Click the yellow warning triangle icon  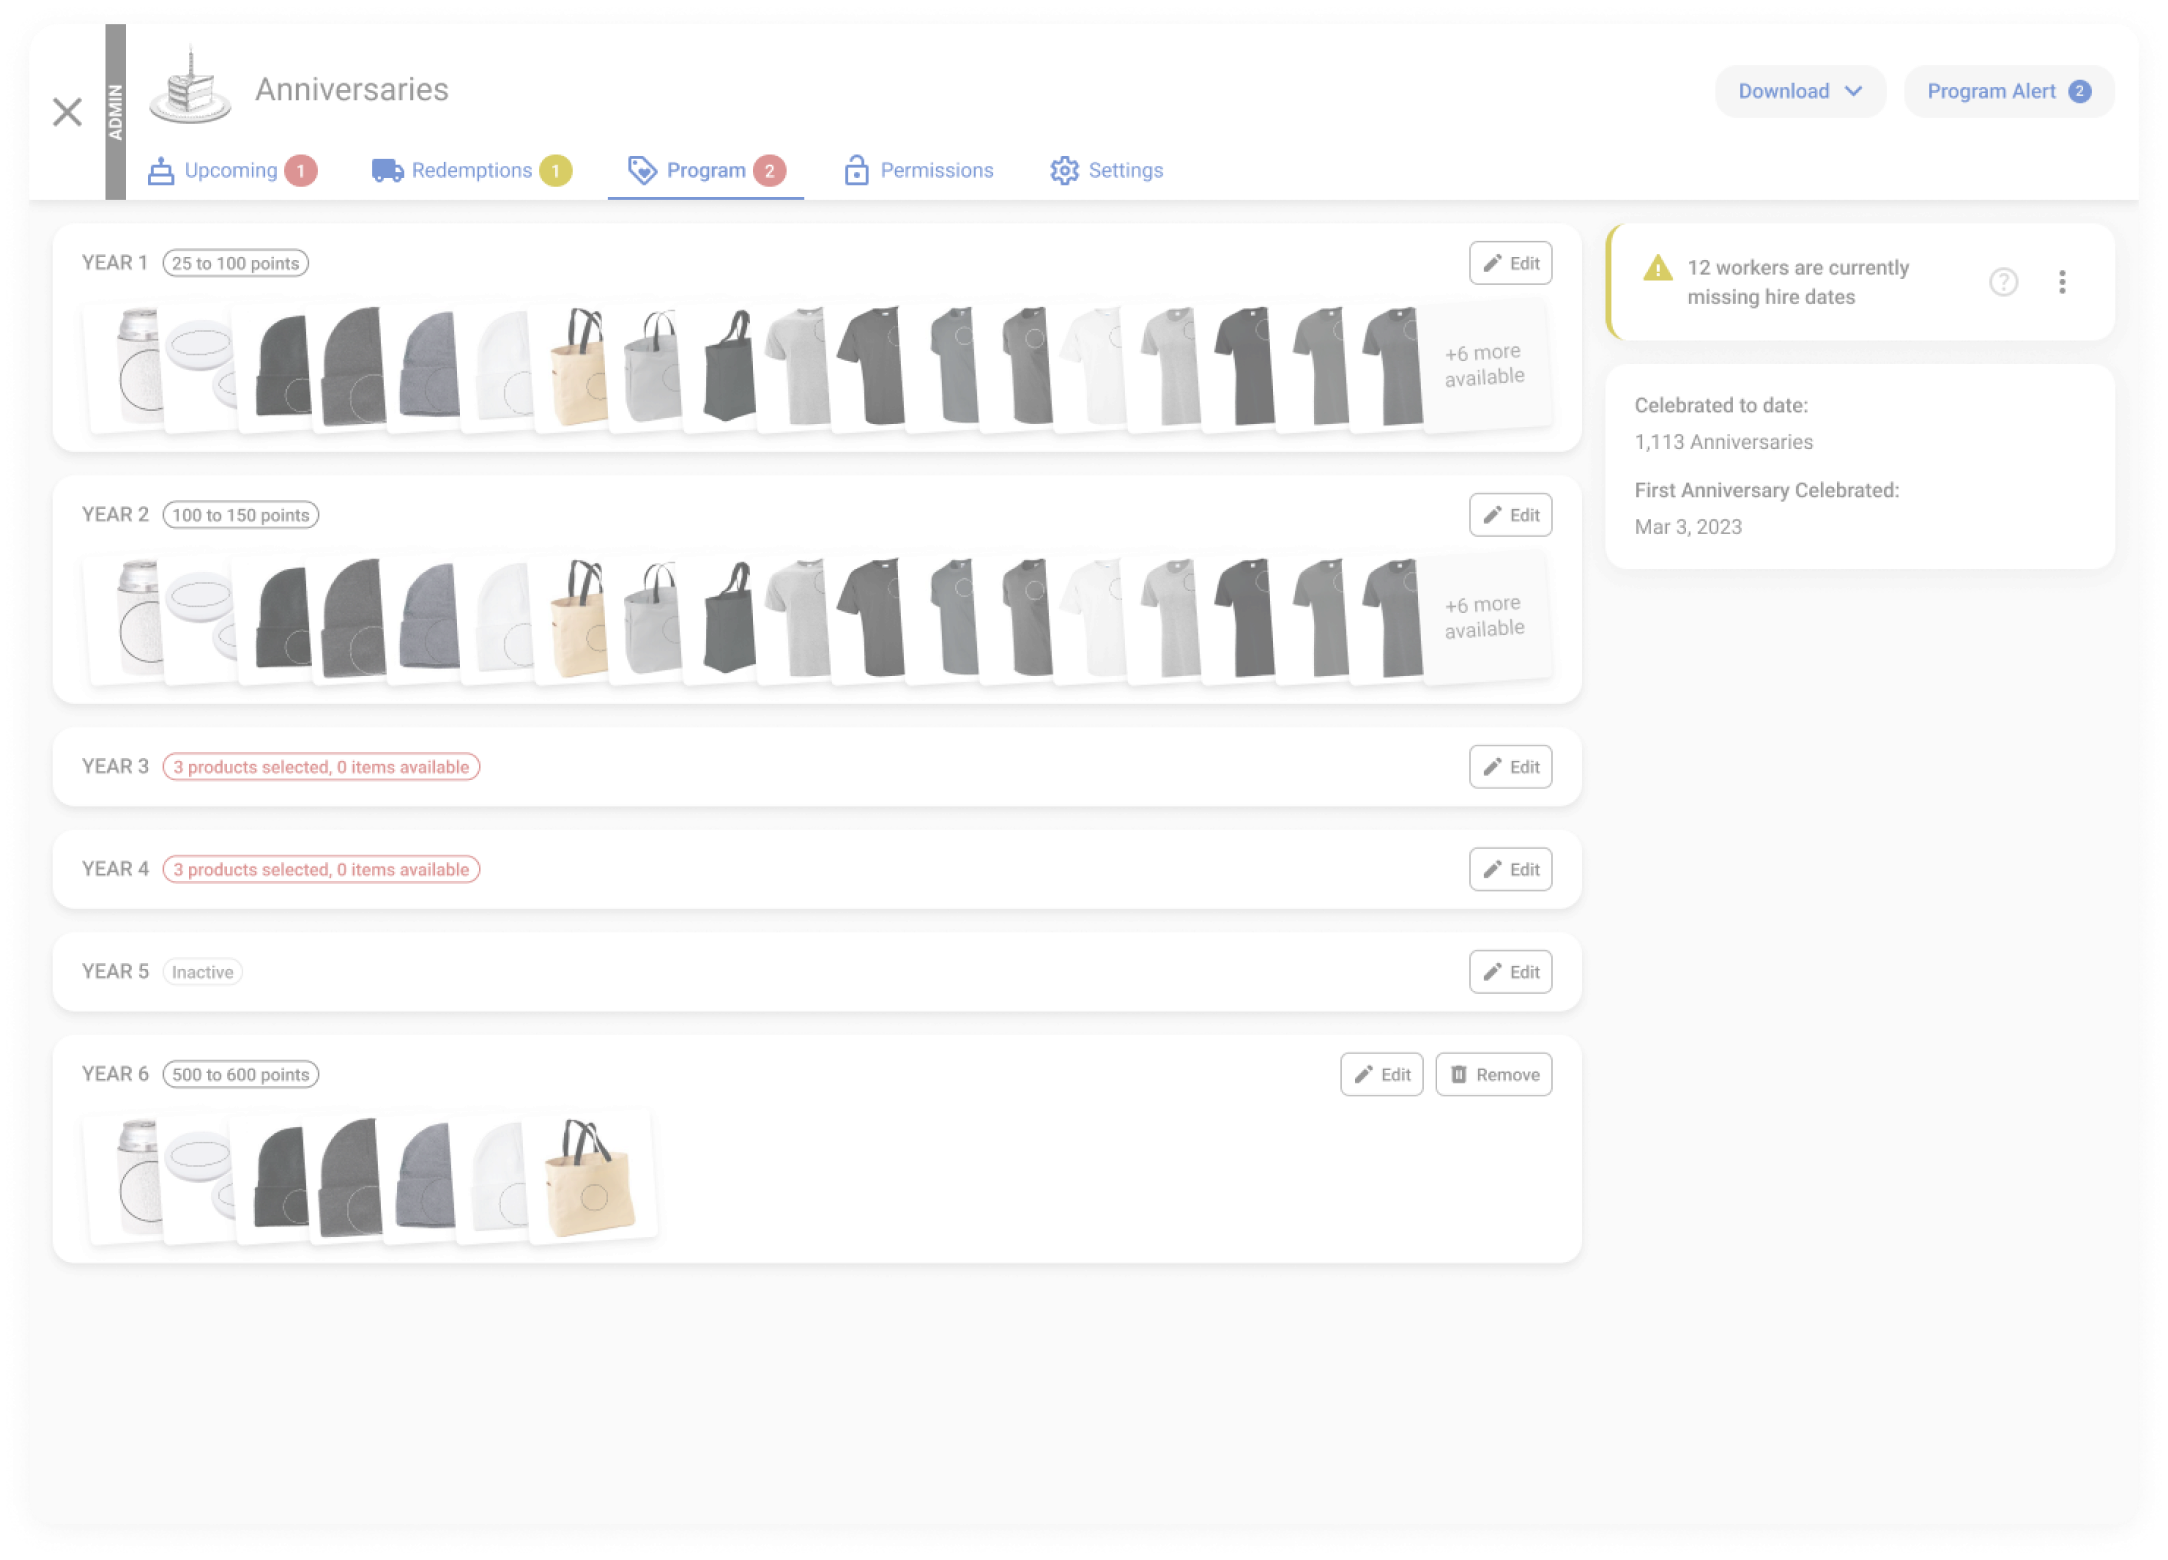coord(1658,268)
